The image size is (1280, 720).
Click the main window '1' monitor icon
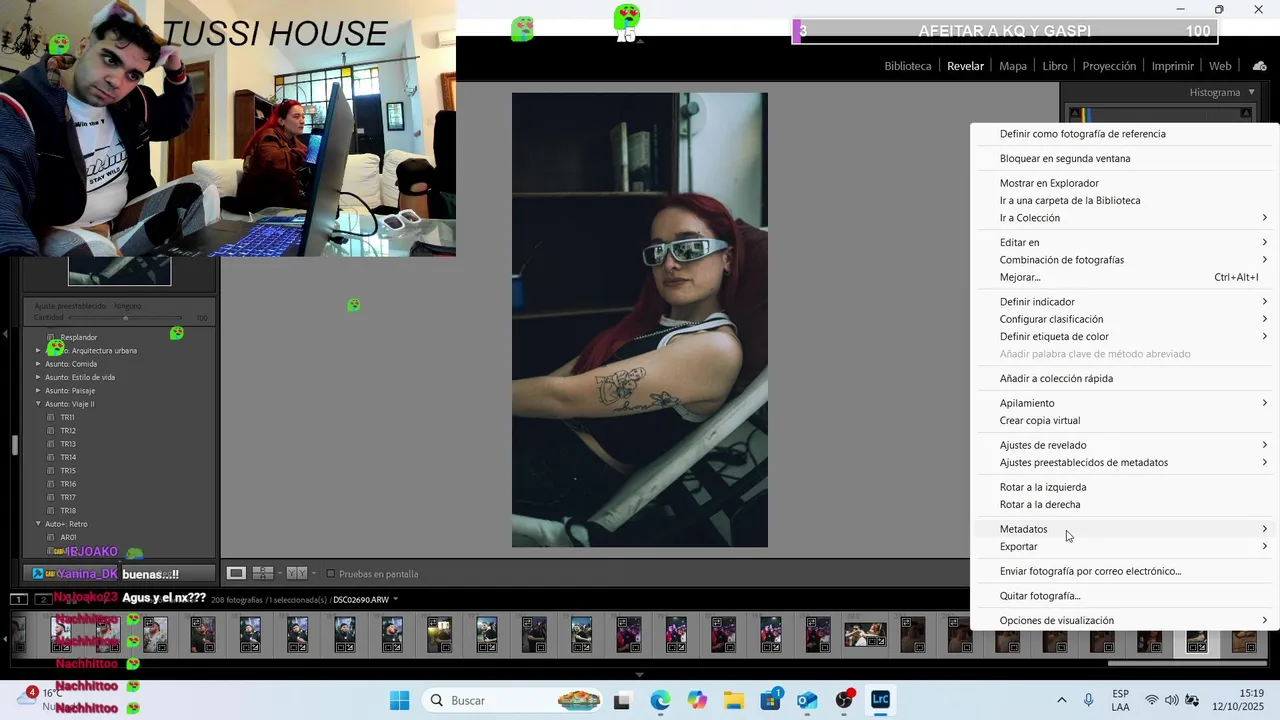[x=18, y=599]
